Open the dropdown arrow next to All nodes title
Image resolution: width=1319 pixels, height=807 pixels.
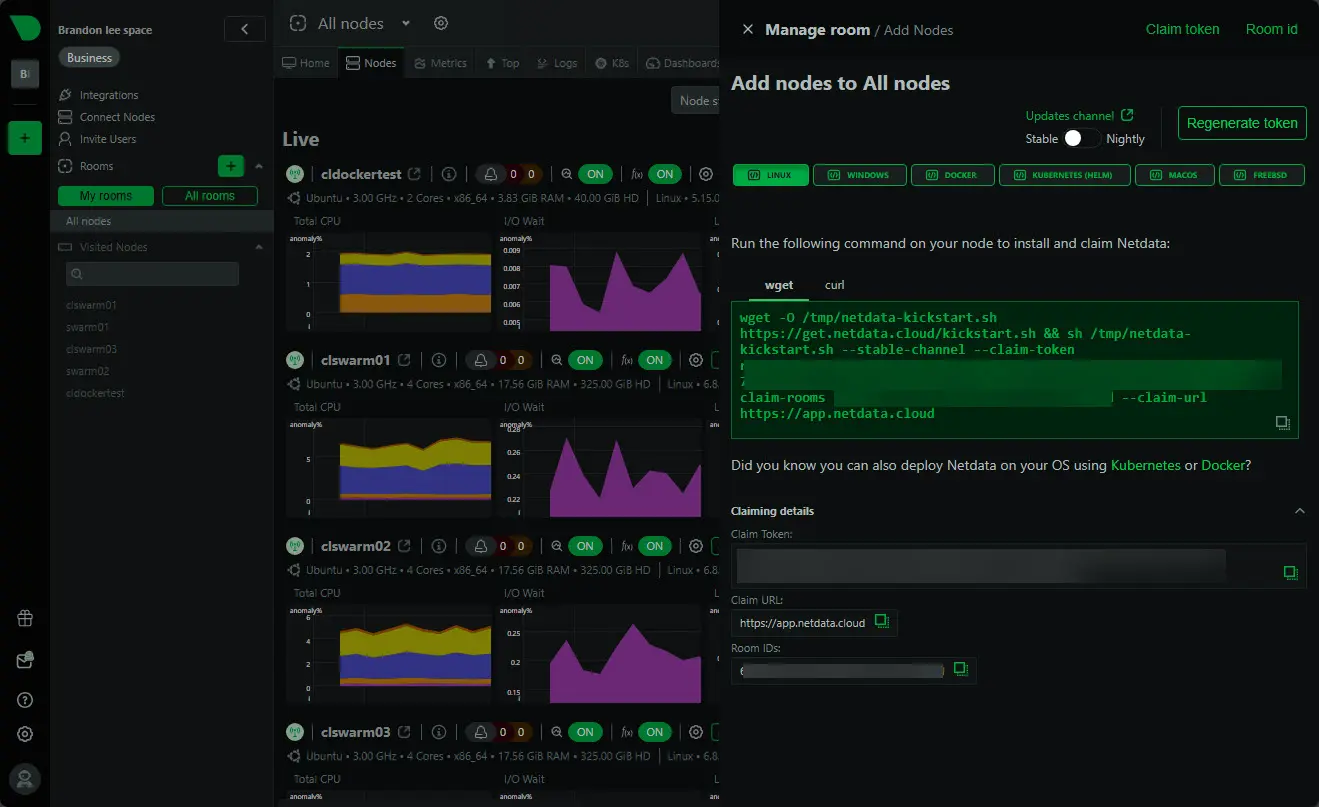point(406,23)
